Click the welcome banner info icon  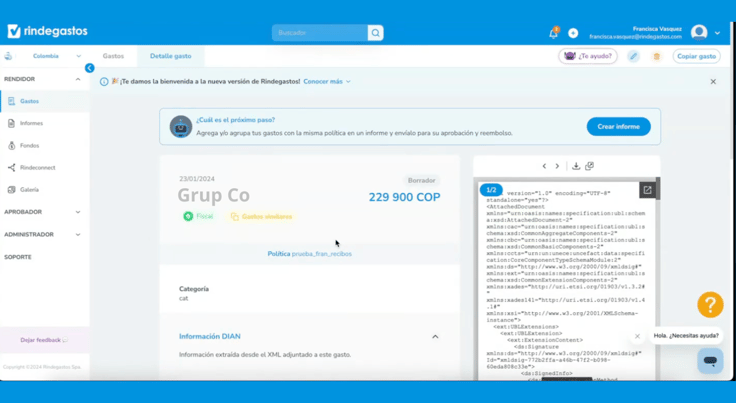pos(104,82)
